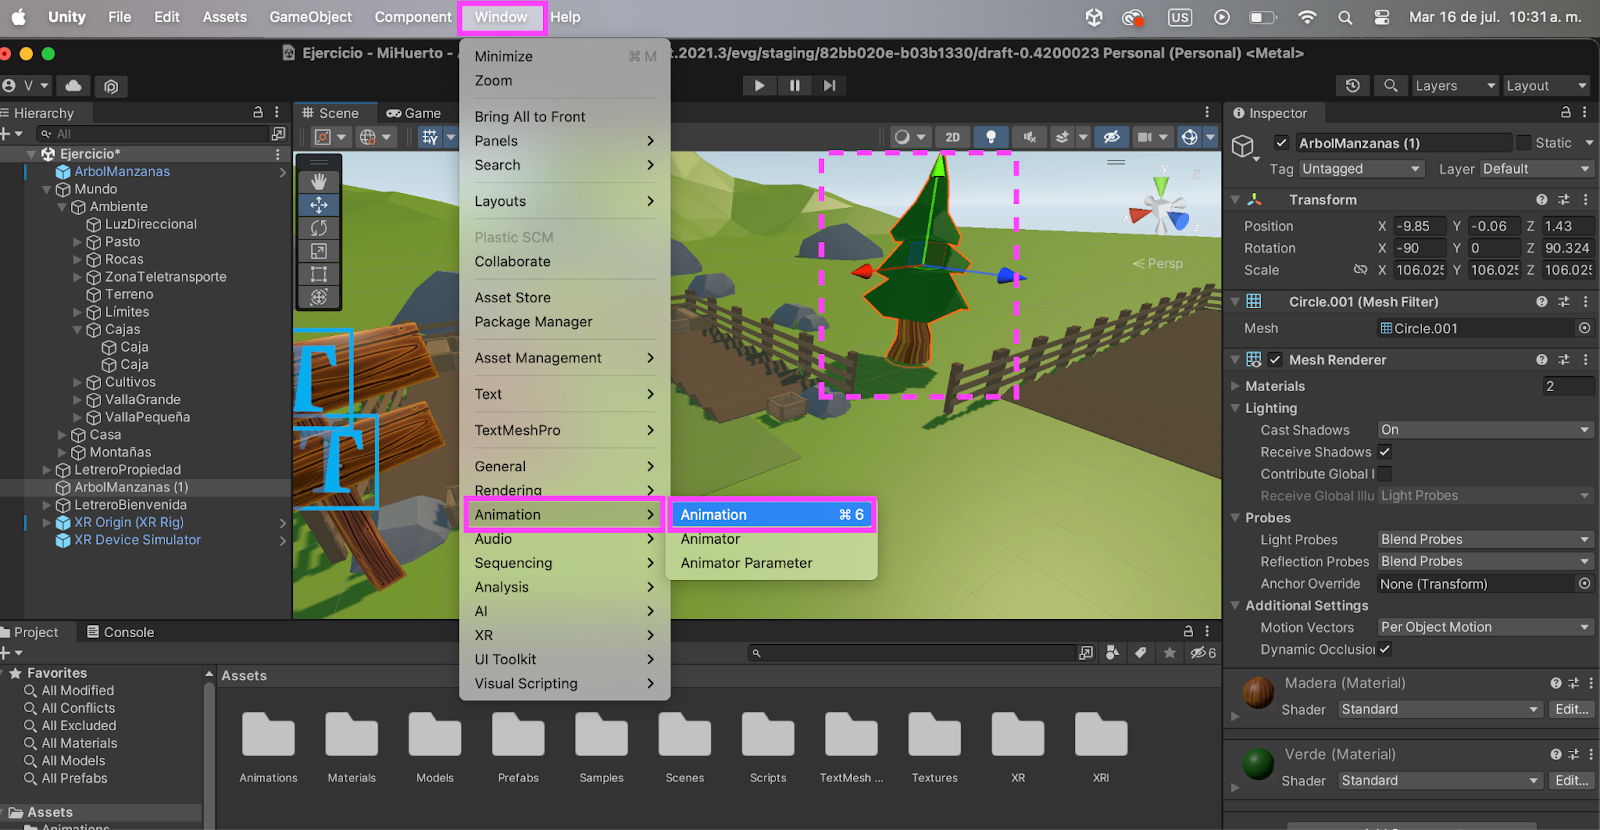
Task: Toggle scene lighting bulb icon
Action: 991,137
